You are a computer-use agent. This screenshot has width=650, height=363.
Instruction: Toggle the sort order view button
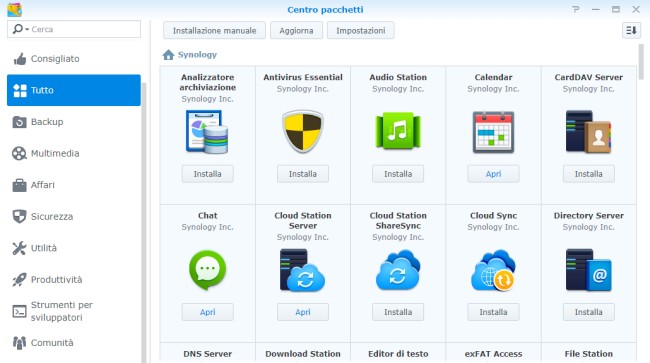(x=631, y=30)
